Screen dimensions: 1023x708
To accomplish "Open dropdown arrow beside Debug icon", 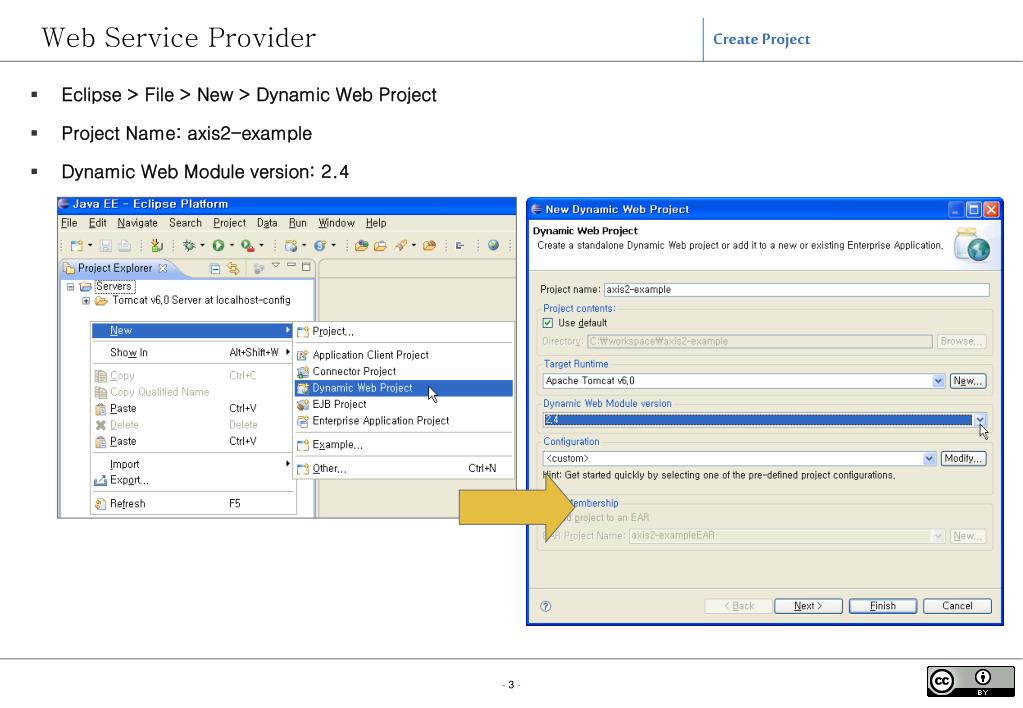I will tap(202, 246).
